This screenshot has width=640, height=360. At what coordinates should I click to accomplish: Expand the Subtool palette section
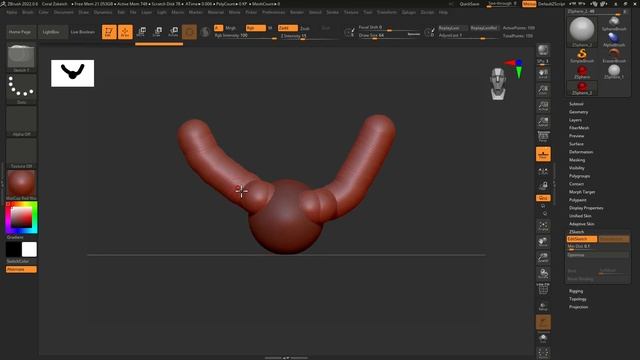coord(576,104)
